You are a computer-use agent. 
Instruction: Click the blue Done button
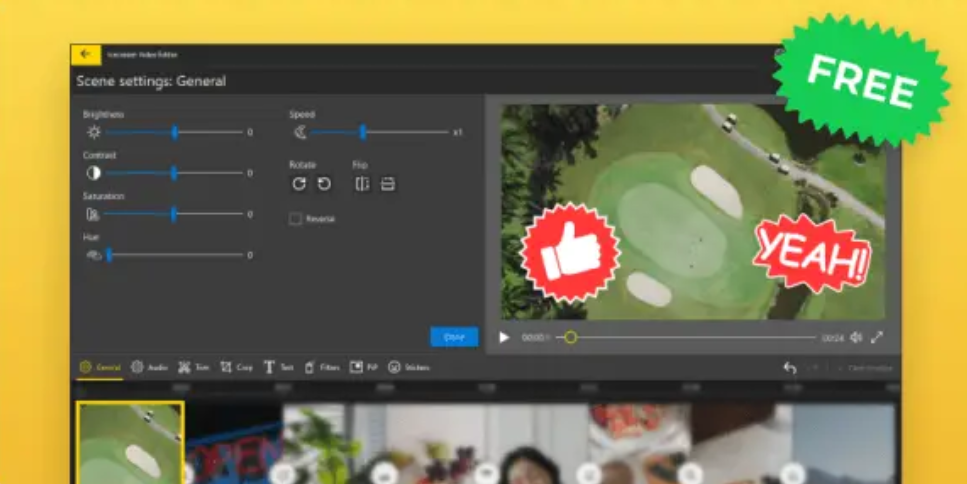455,337
